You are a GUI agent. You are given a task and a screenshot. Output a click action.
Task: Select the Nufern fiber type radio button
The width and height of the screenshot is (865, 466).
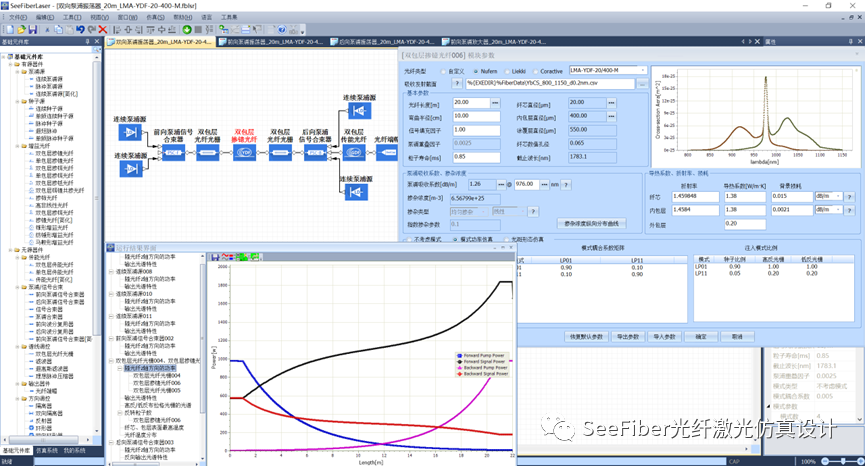(476, 71)
